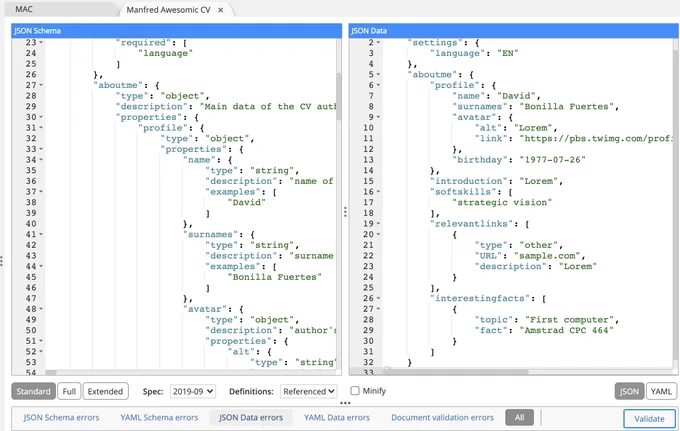The image size is (680, 431).
Task: Click the "language": "EN" line
Action: pos(474,53)
